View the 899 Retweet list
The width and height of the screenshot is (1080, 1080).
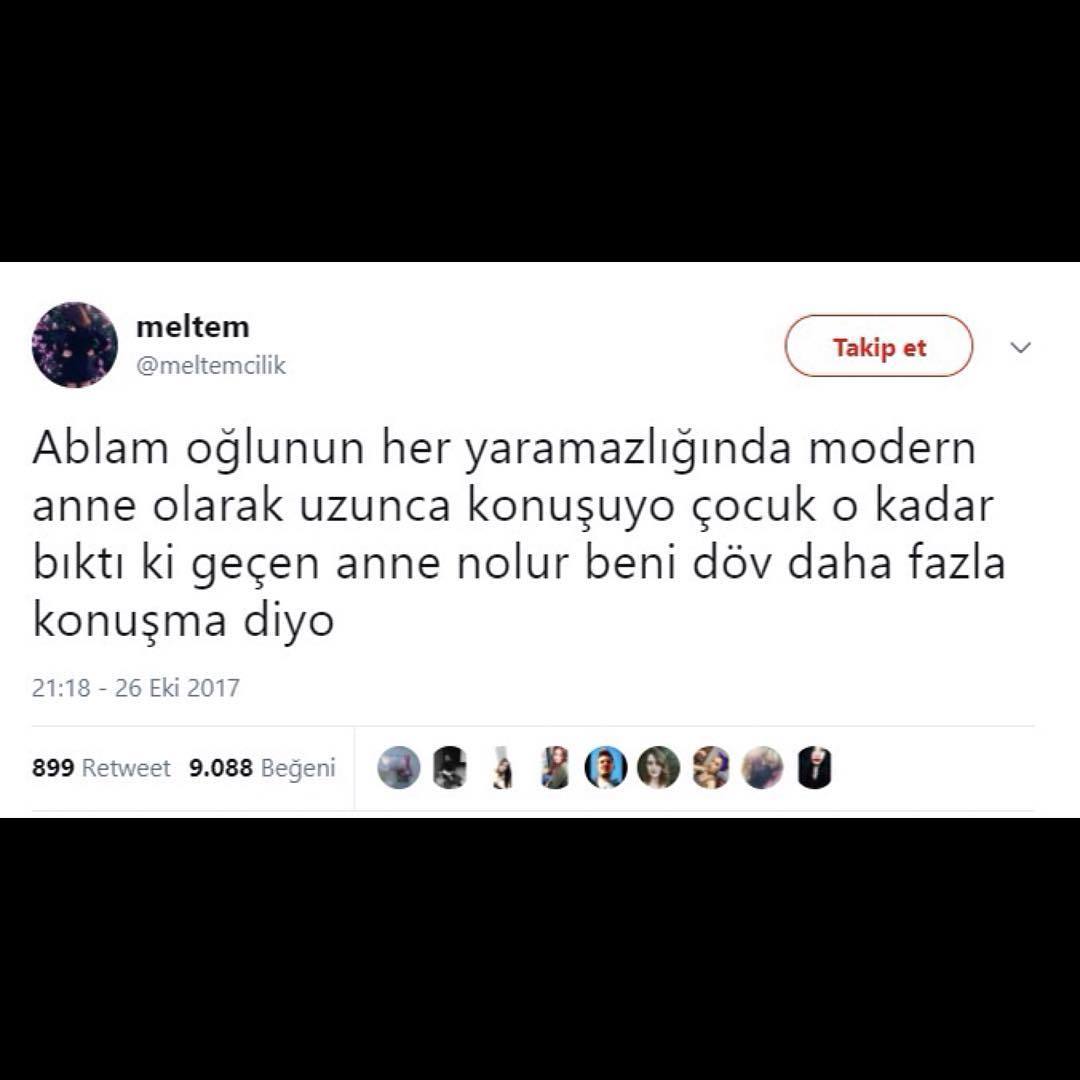[x=101, y=768]
